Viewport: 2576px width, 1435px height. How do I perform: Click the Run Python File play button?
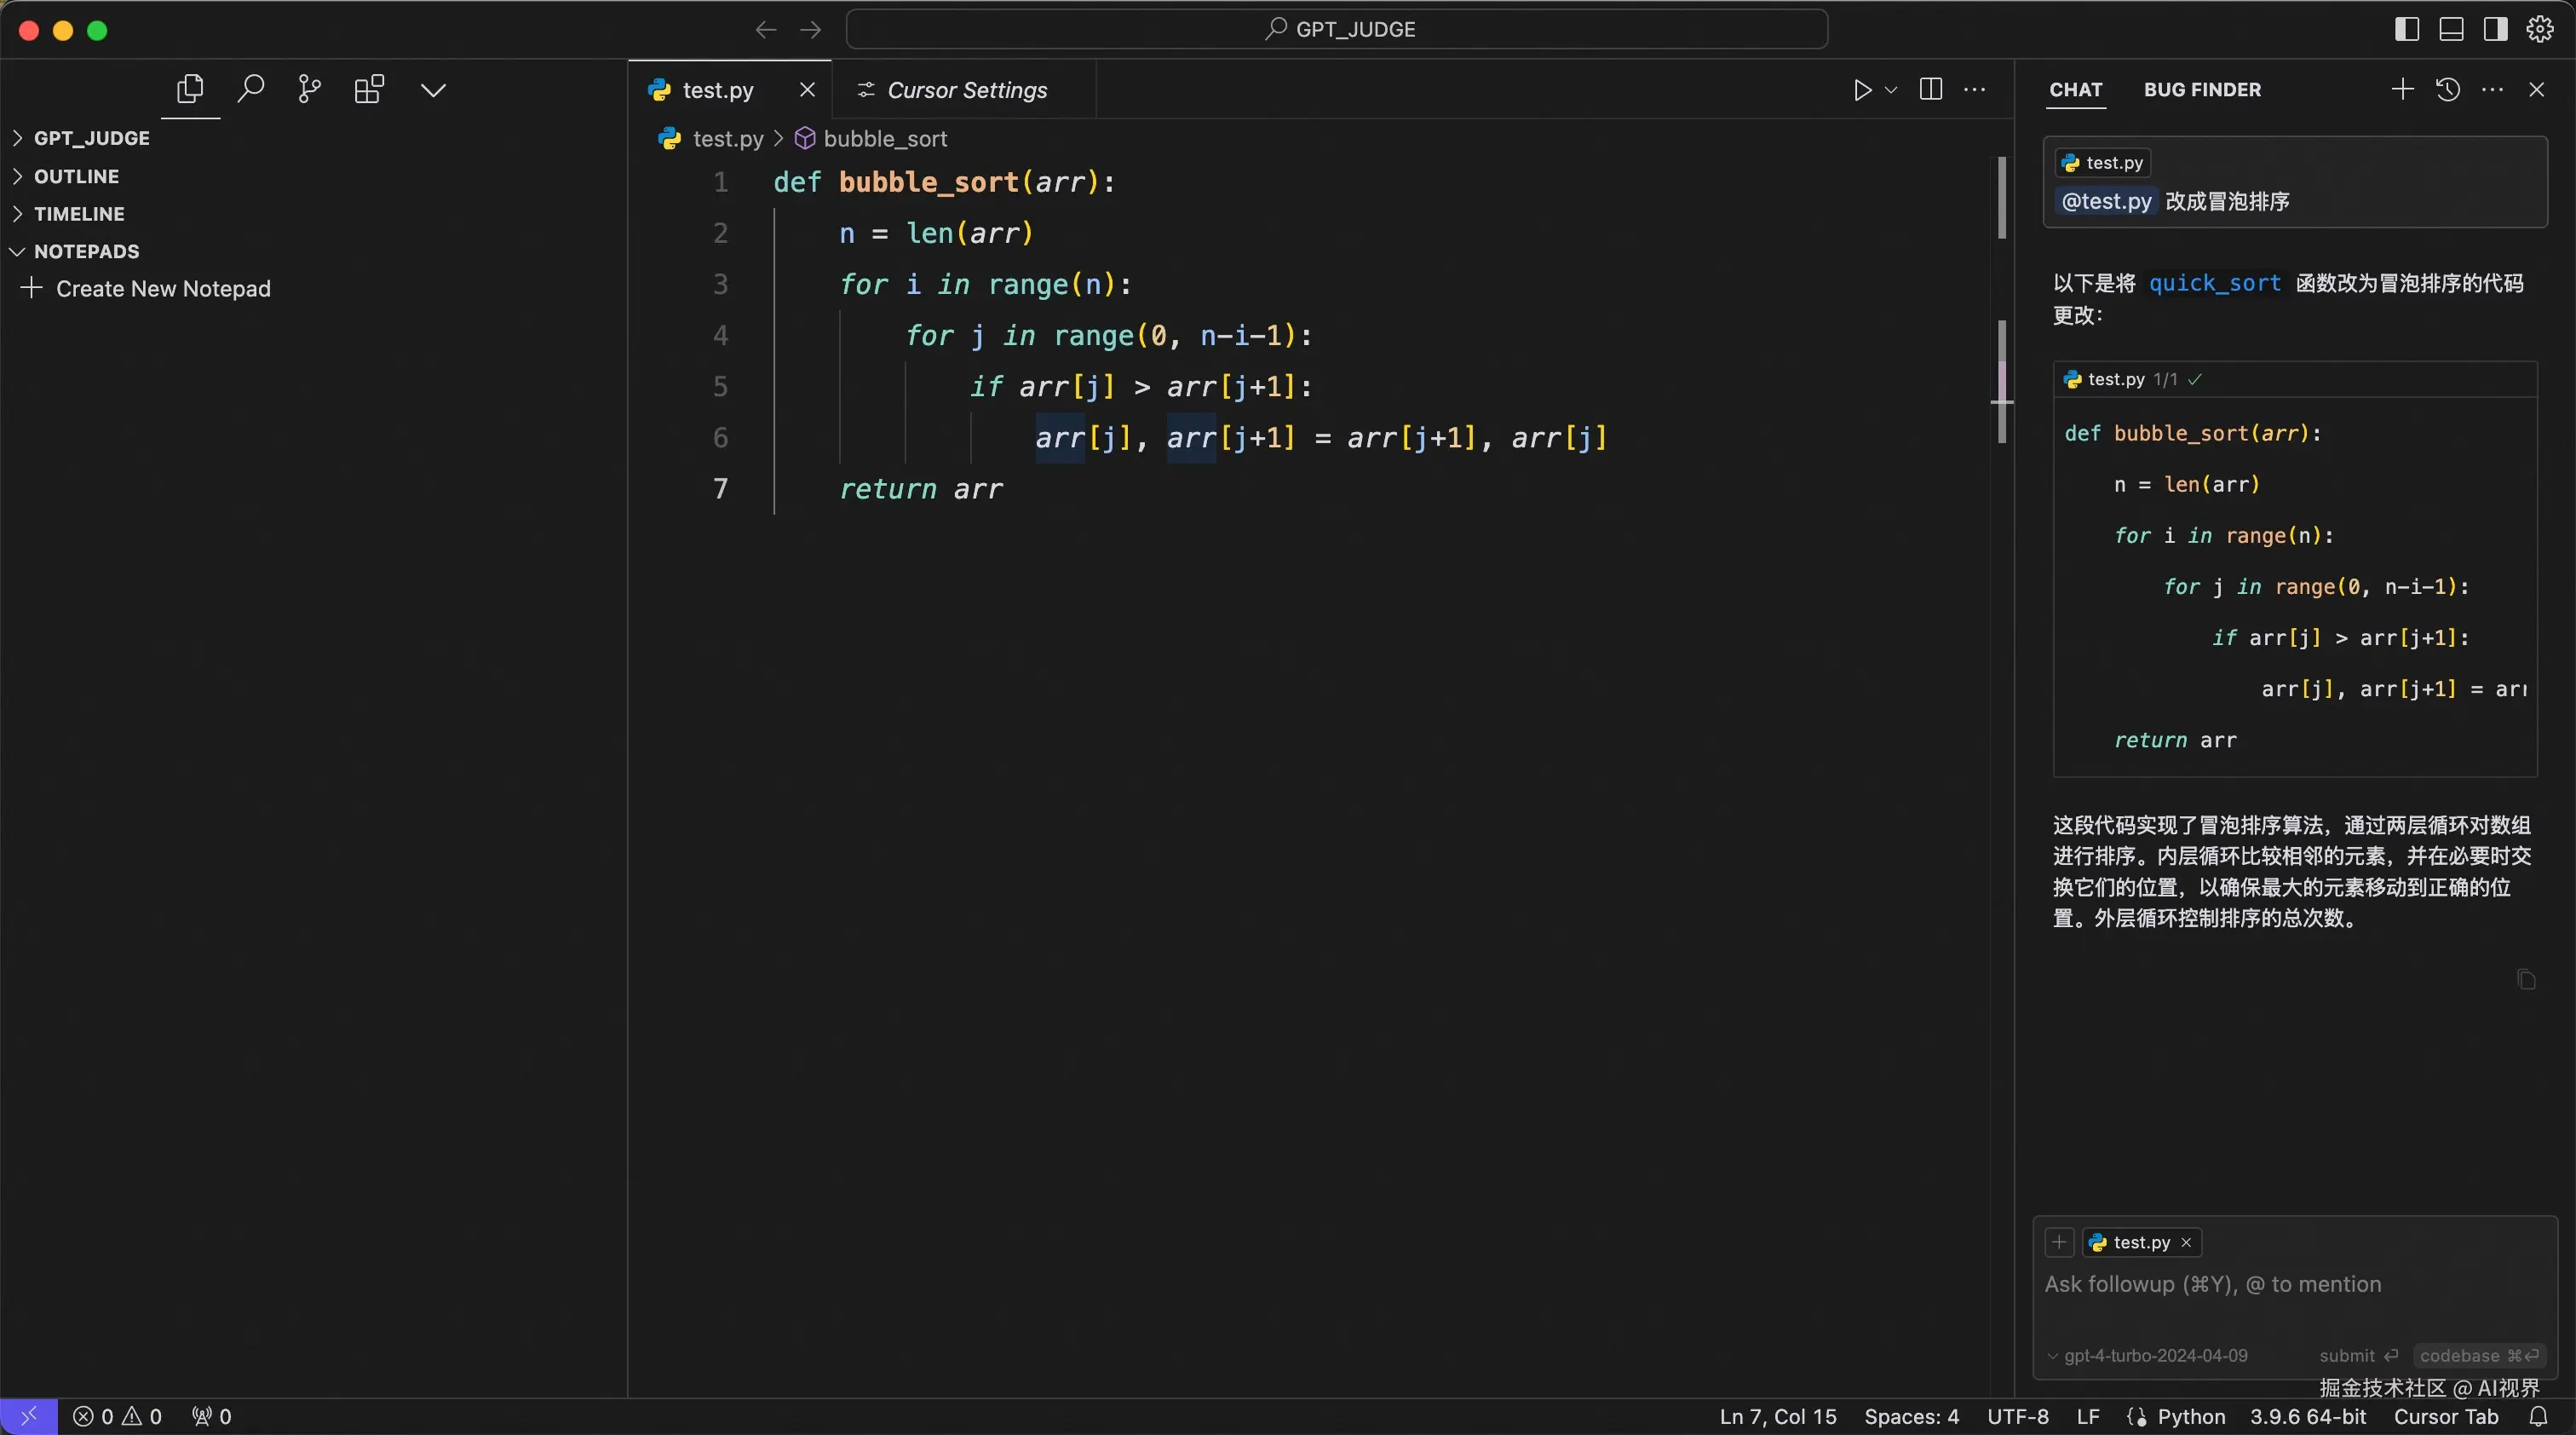pos(1861,90)
